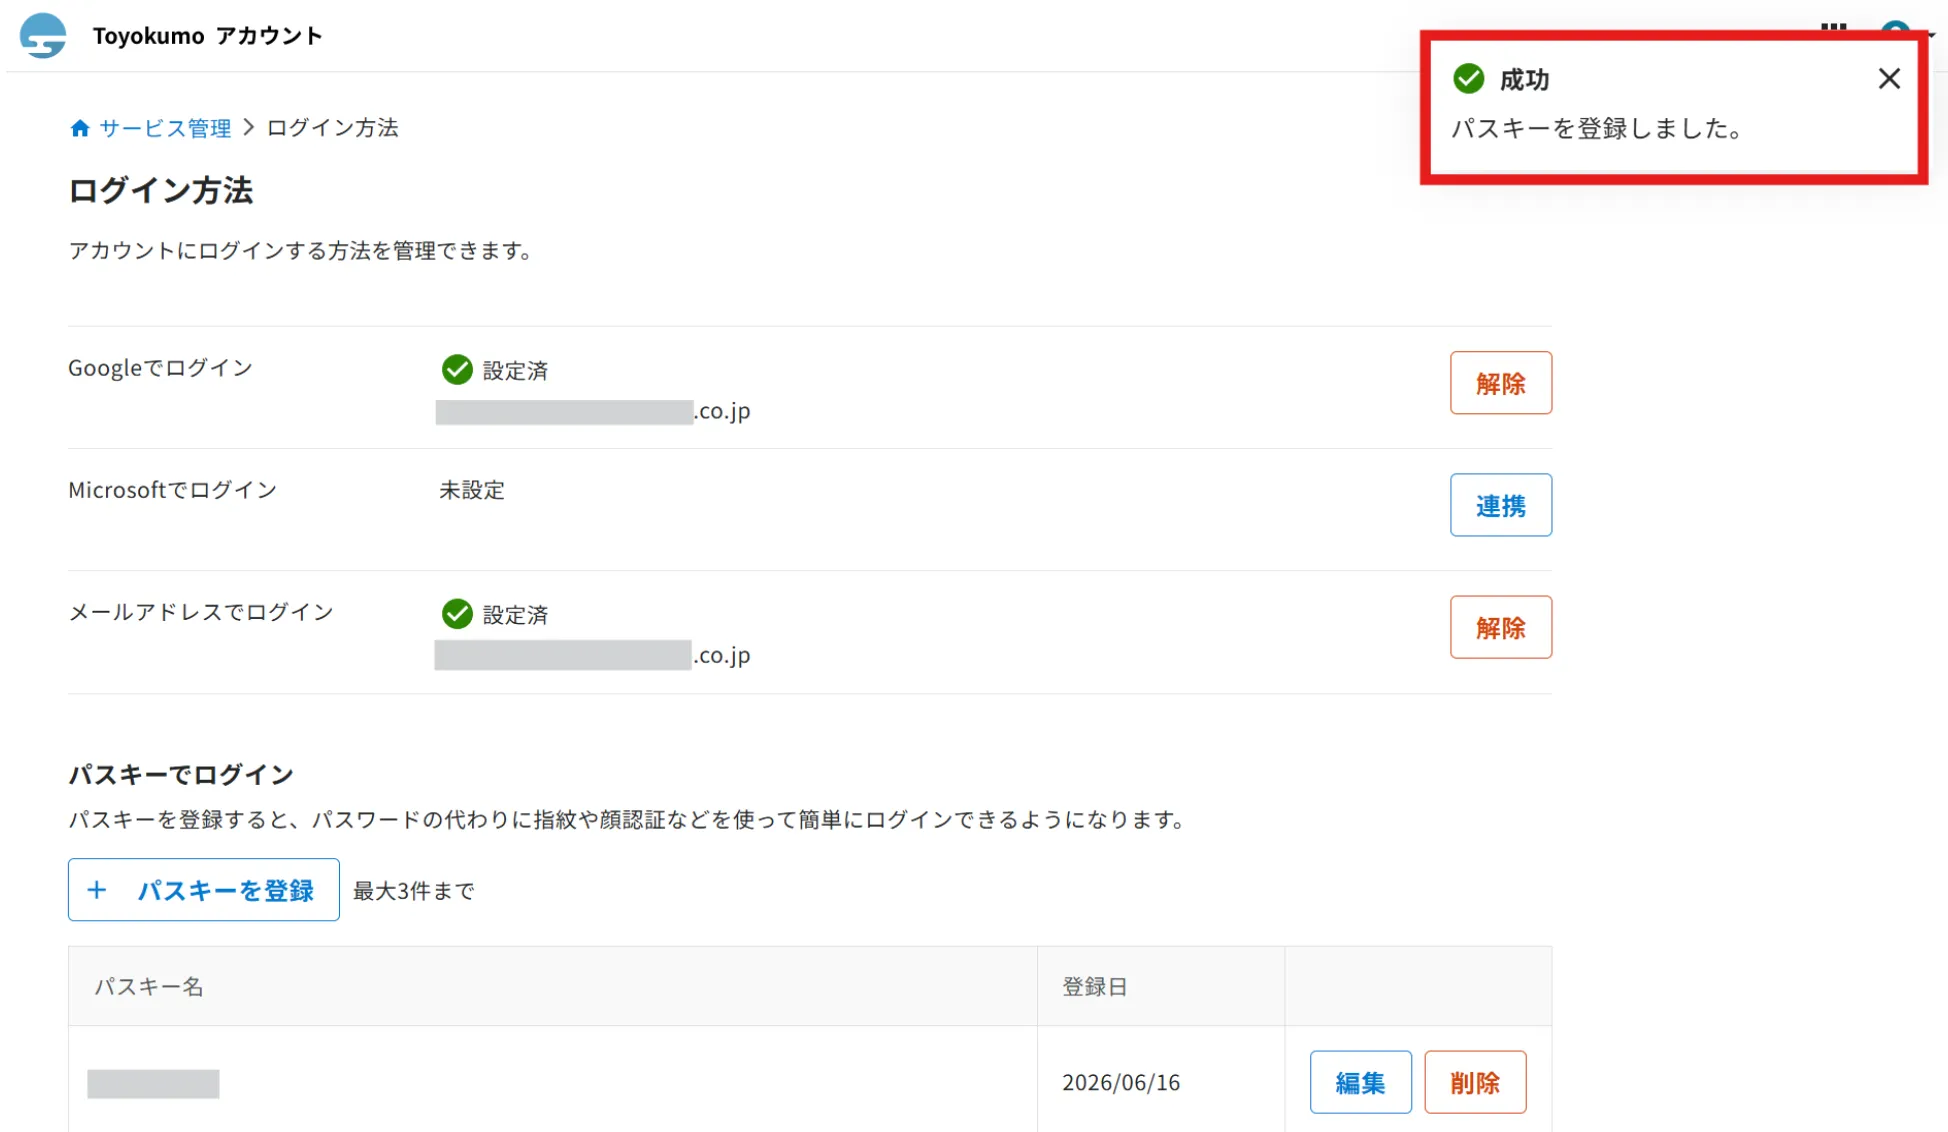This screenshot has width=1948, height=1132.
Task: Click the ログイン方法 breadcrumb text
Action: click(332, 128)
